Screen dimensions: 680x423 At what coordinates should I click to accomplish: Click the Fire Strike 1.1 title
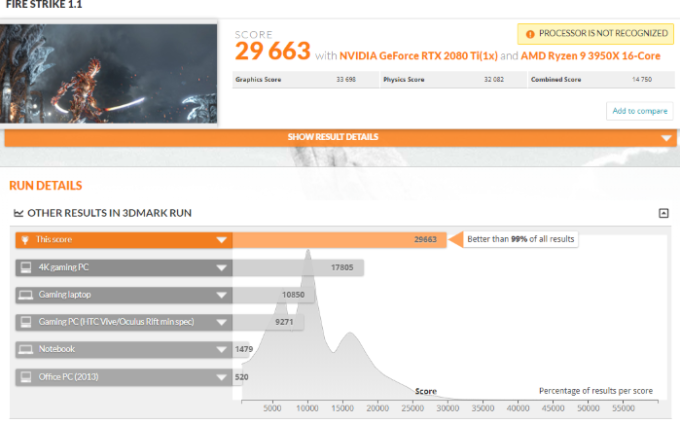coord(44,4)
